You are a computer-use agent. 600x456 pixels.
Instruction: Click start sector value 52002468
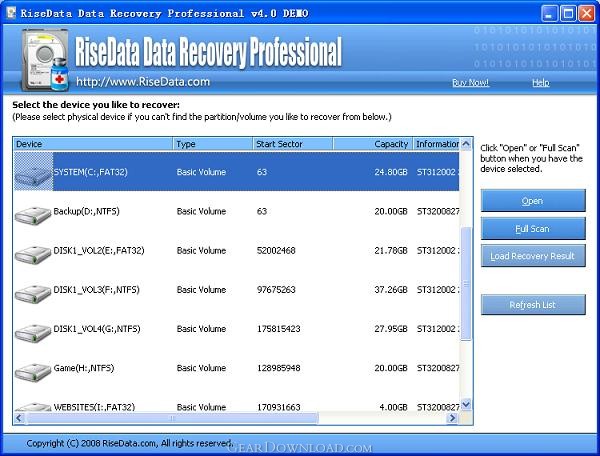click(276, 251)
